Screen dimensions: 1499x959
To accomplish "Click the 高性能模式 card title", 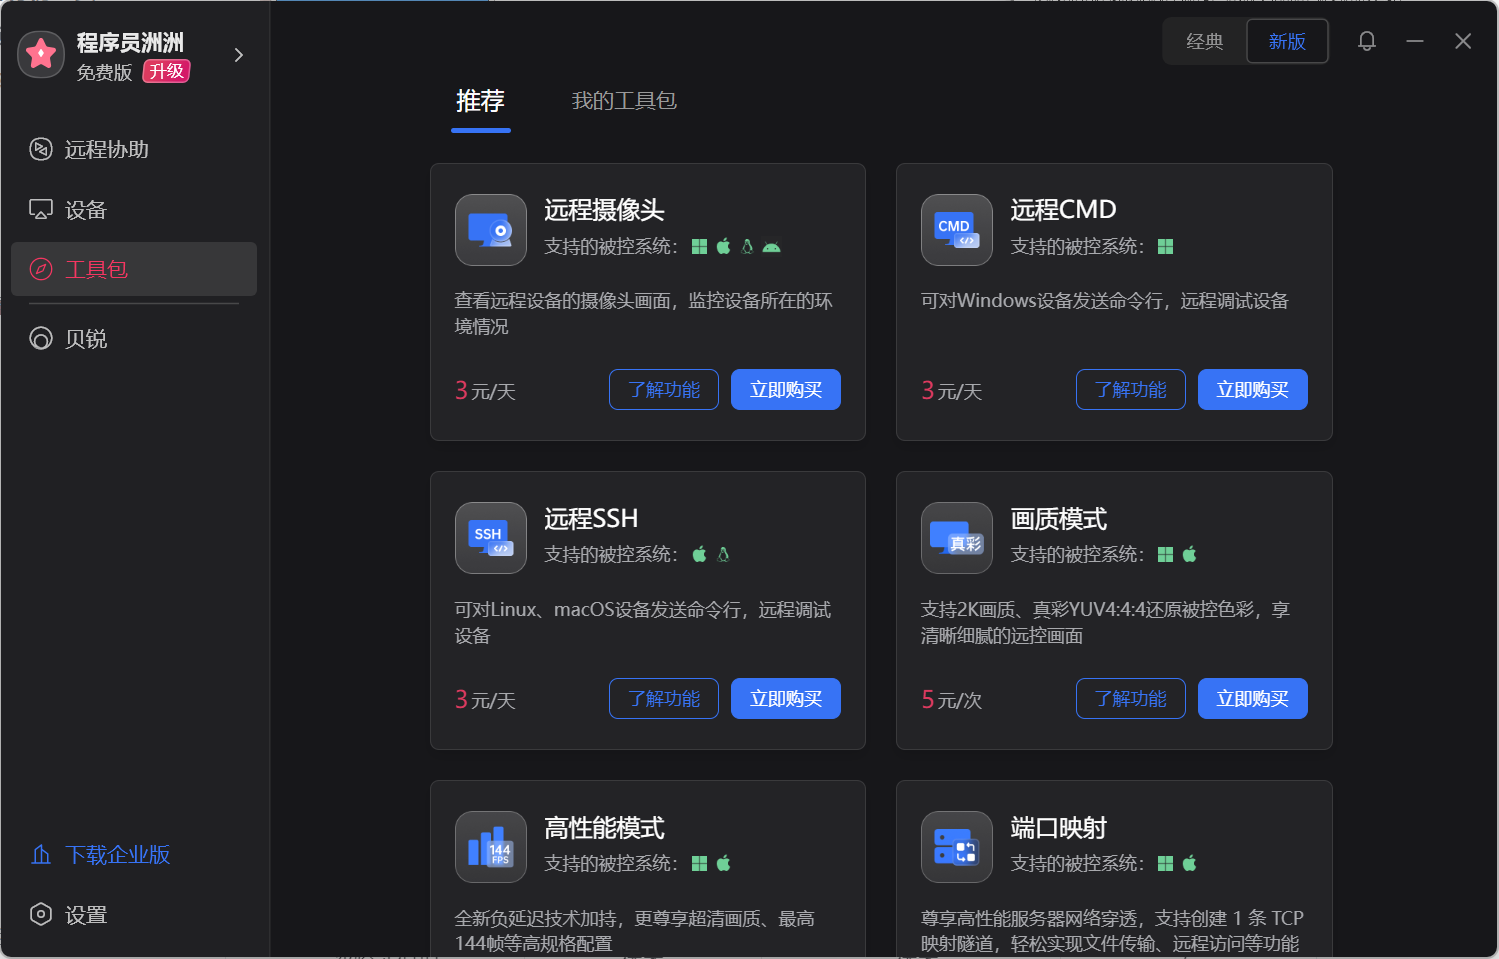I will pos(604,828).
